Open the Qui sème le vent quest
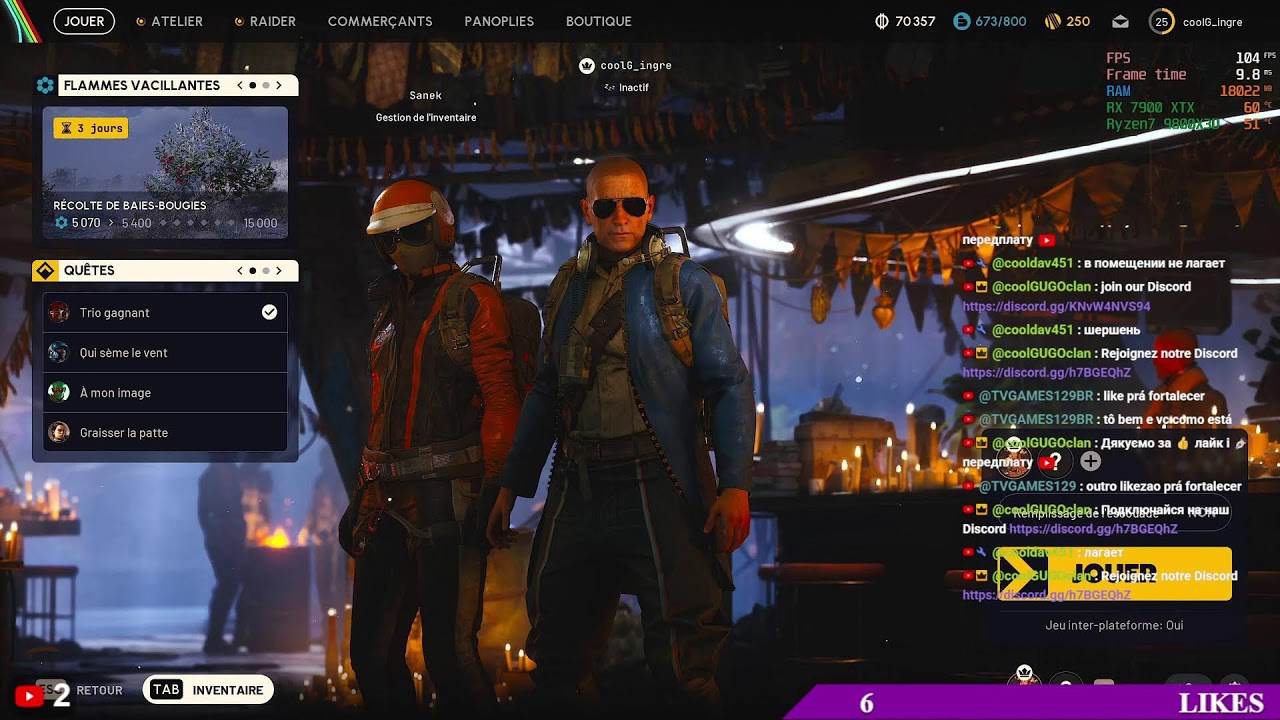This screenshot has width=1280, height=720. 165,353
